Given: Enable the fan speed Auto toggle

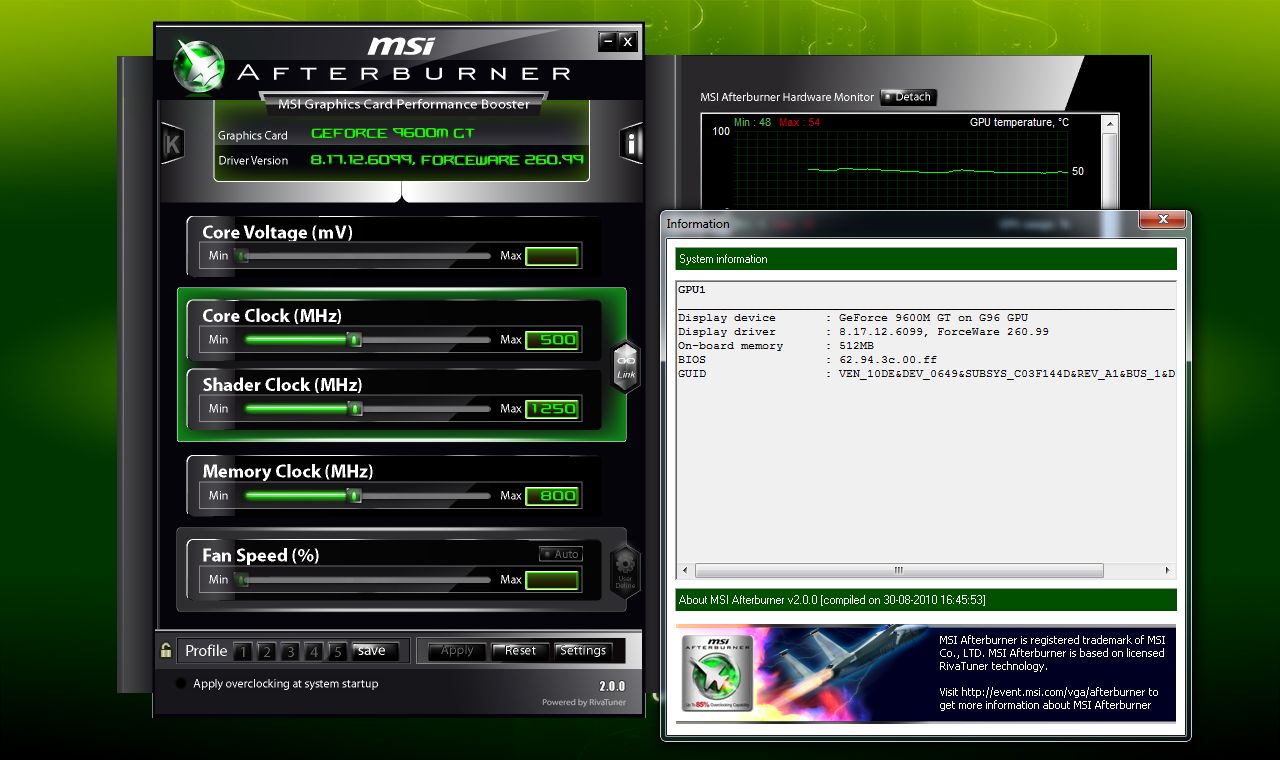Looking at the screenshot, I should click(560, 554).
